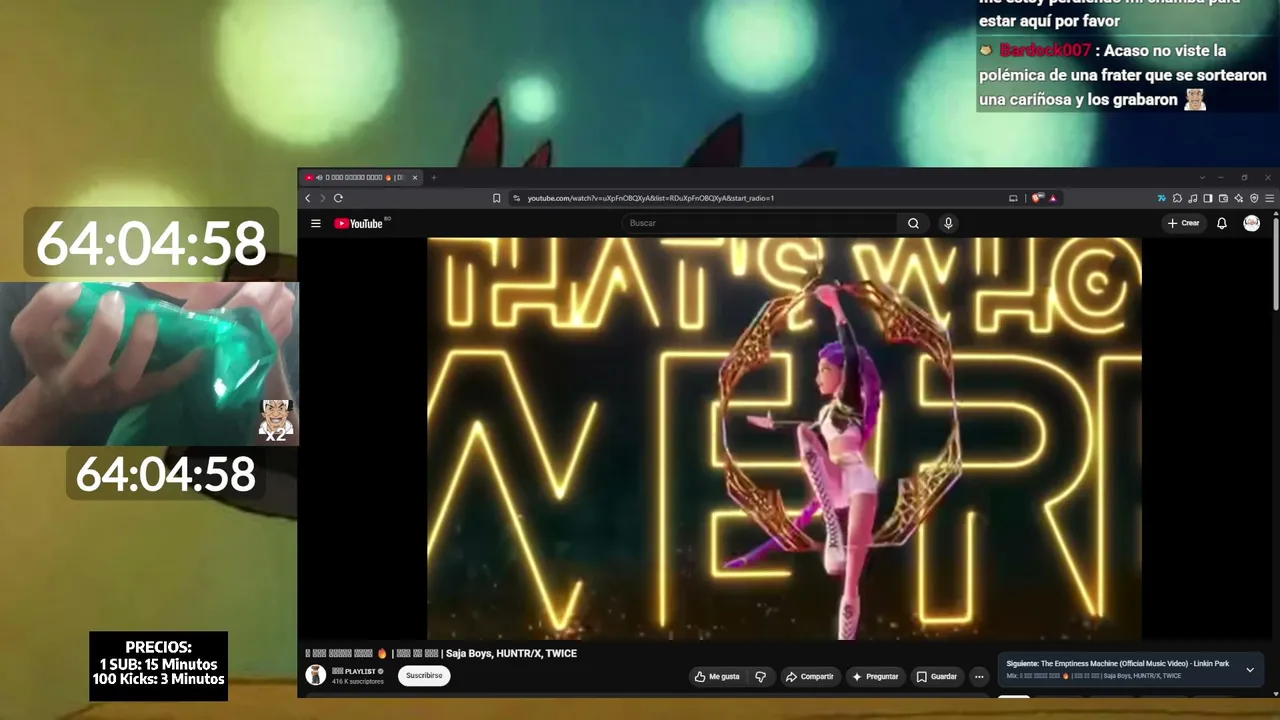Image resolution: width=1280 pixels, height=720 pixels.
Task: Go back in the browser history
Action: [308, 198]
